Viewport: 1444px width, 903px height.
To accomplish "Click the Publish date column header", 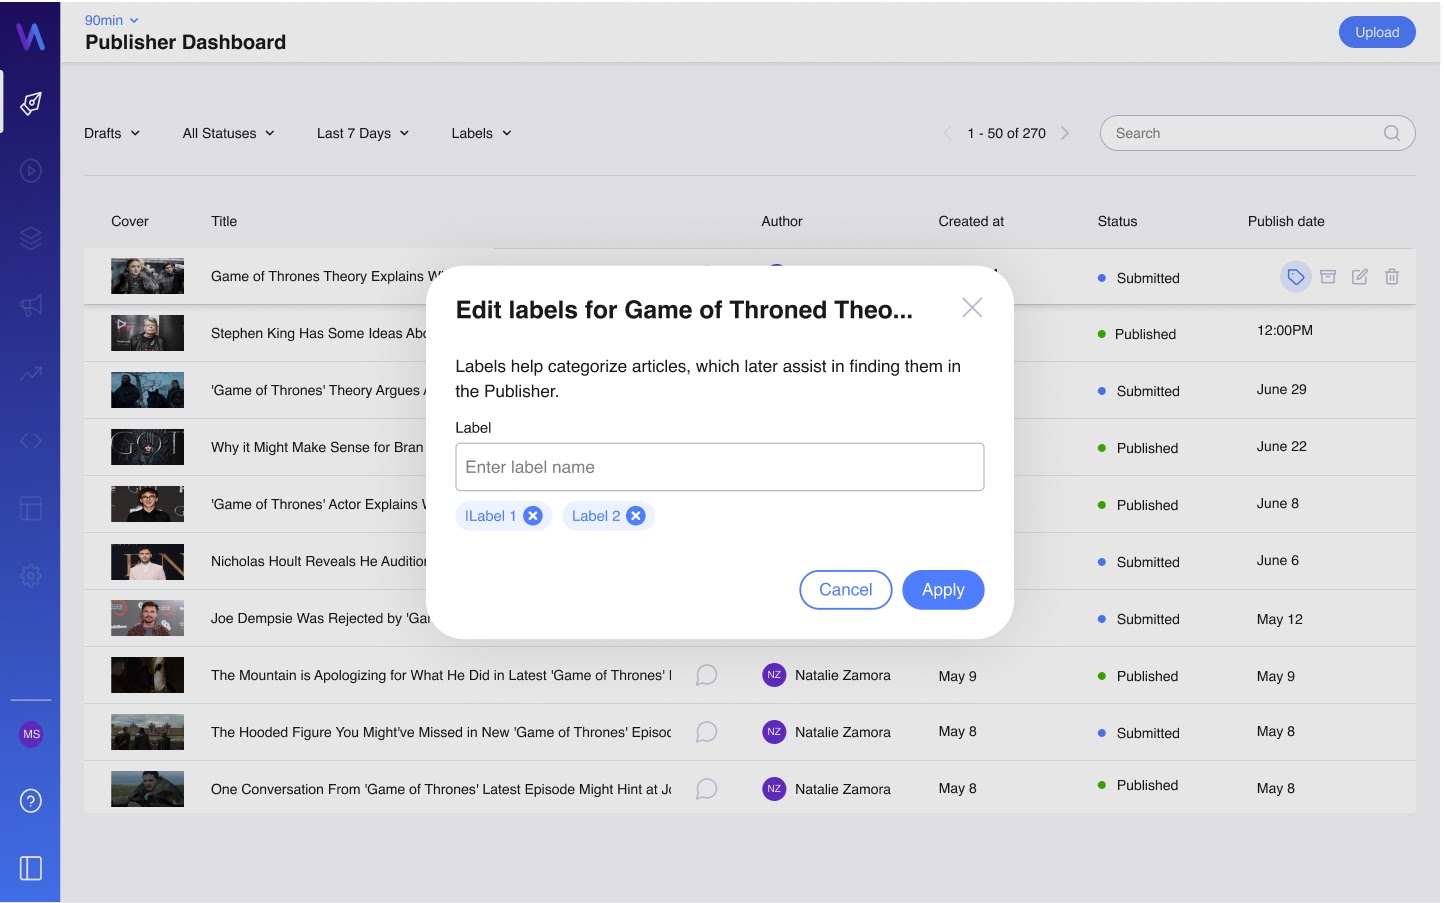I will coord(1286,221).
